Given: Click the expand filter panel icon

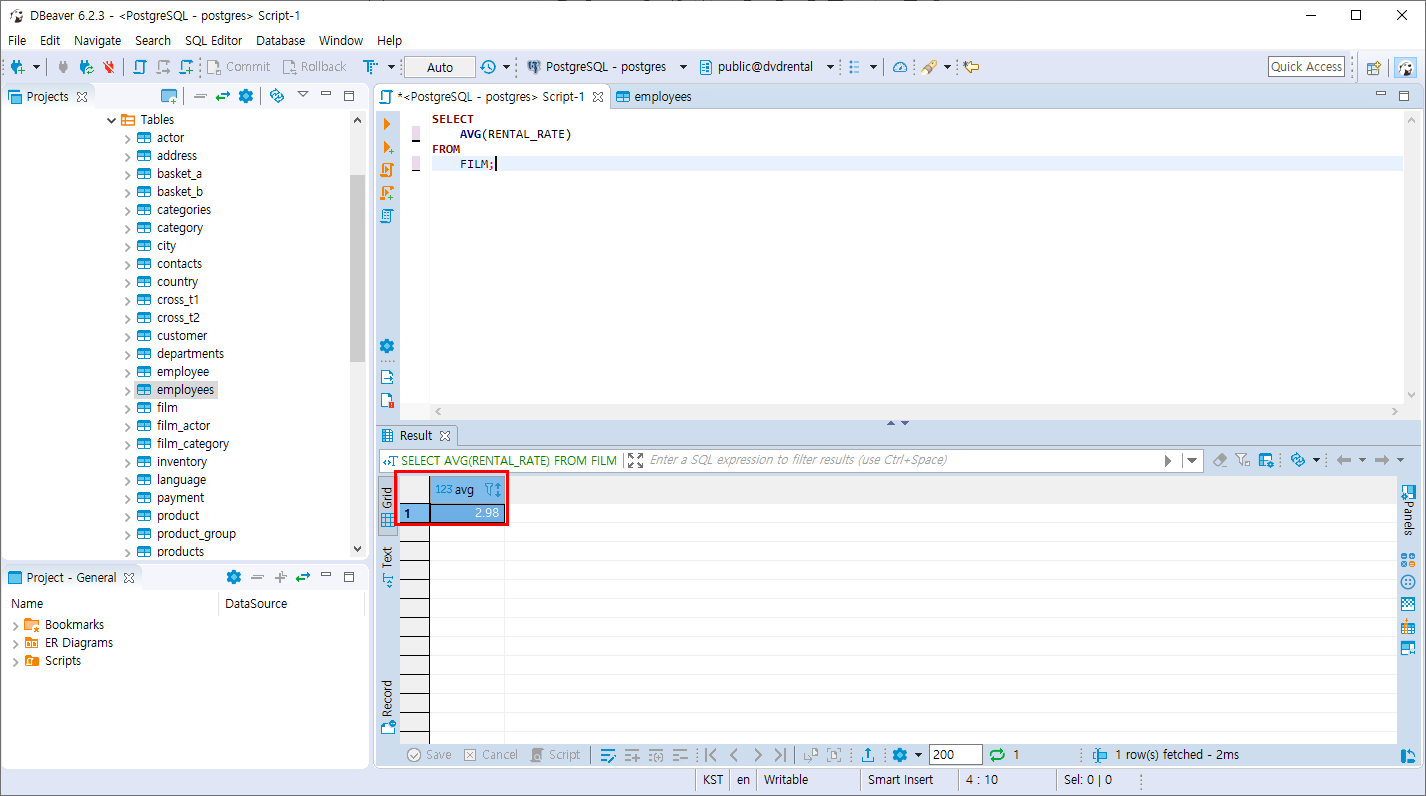Looking at the screenshot, I should point(635,460).
